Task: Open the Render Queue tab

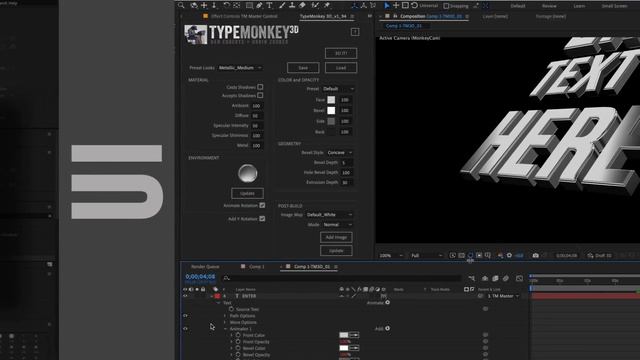Action: pyautogui.click(x=205, y=267)
